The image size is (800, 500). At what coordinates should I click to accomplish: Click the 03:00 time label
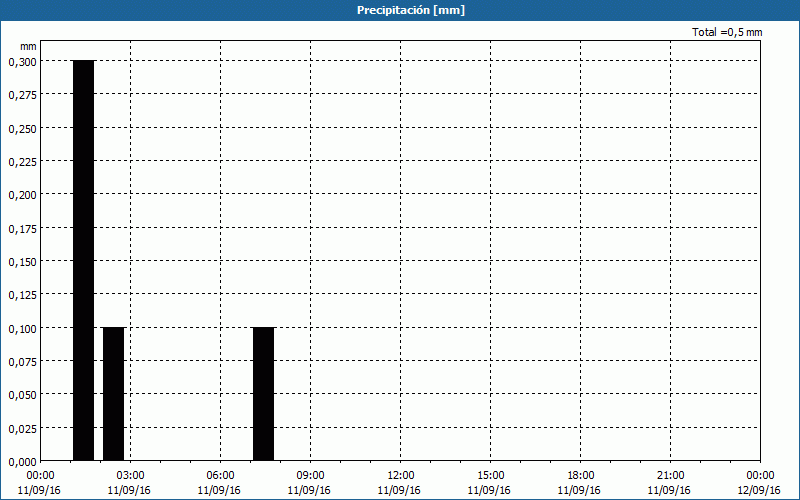(130, 476)
